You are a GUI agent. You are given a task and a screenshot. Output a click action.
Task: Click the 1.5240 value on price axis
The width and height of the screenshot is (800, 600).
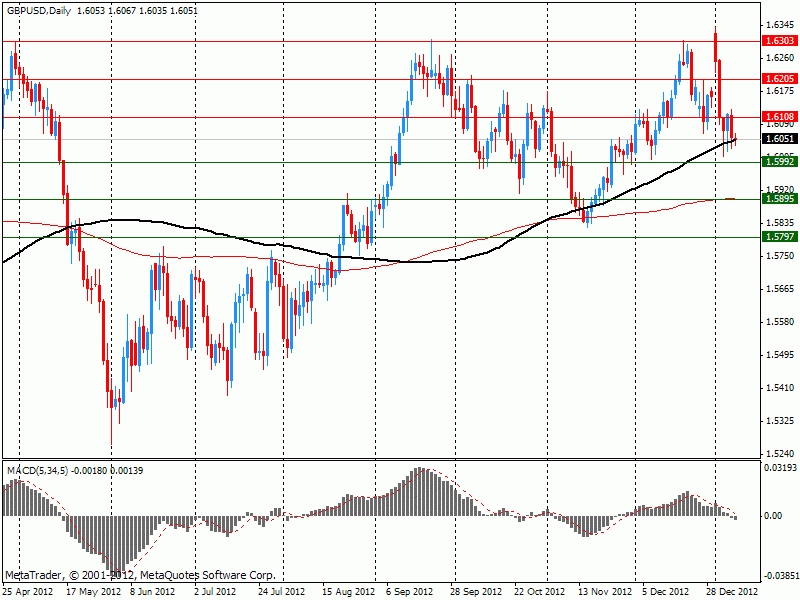click(777, 453)
